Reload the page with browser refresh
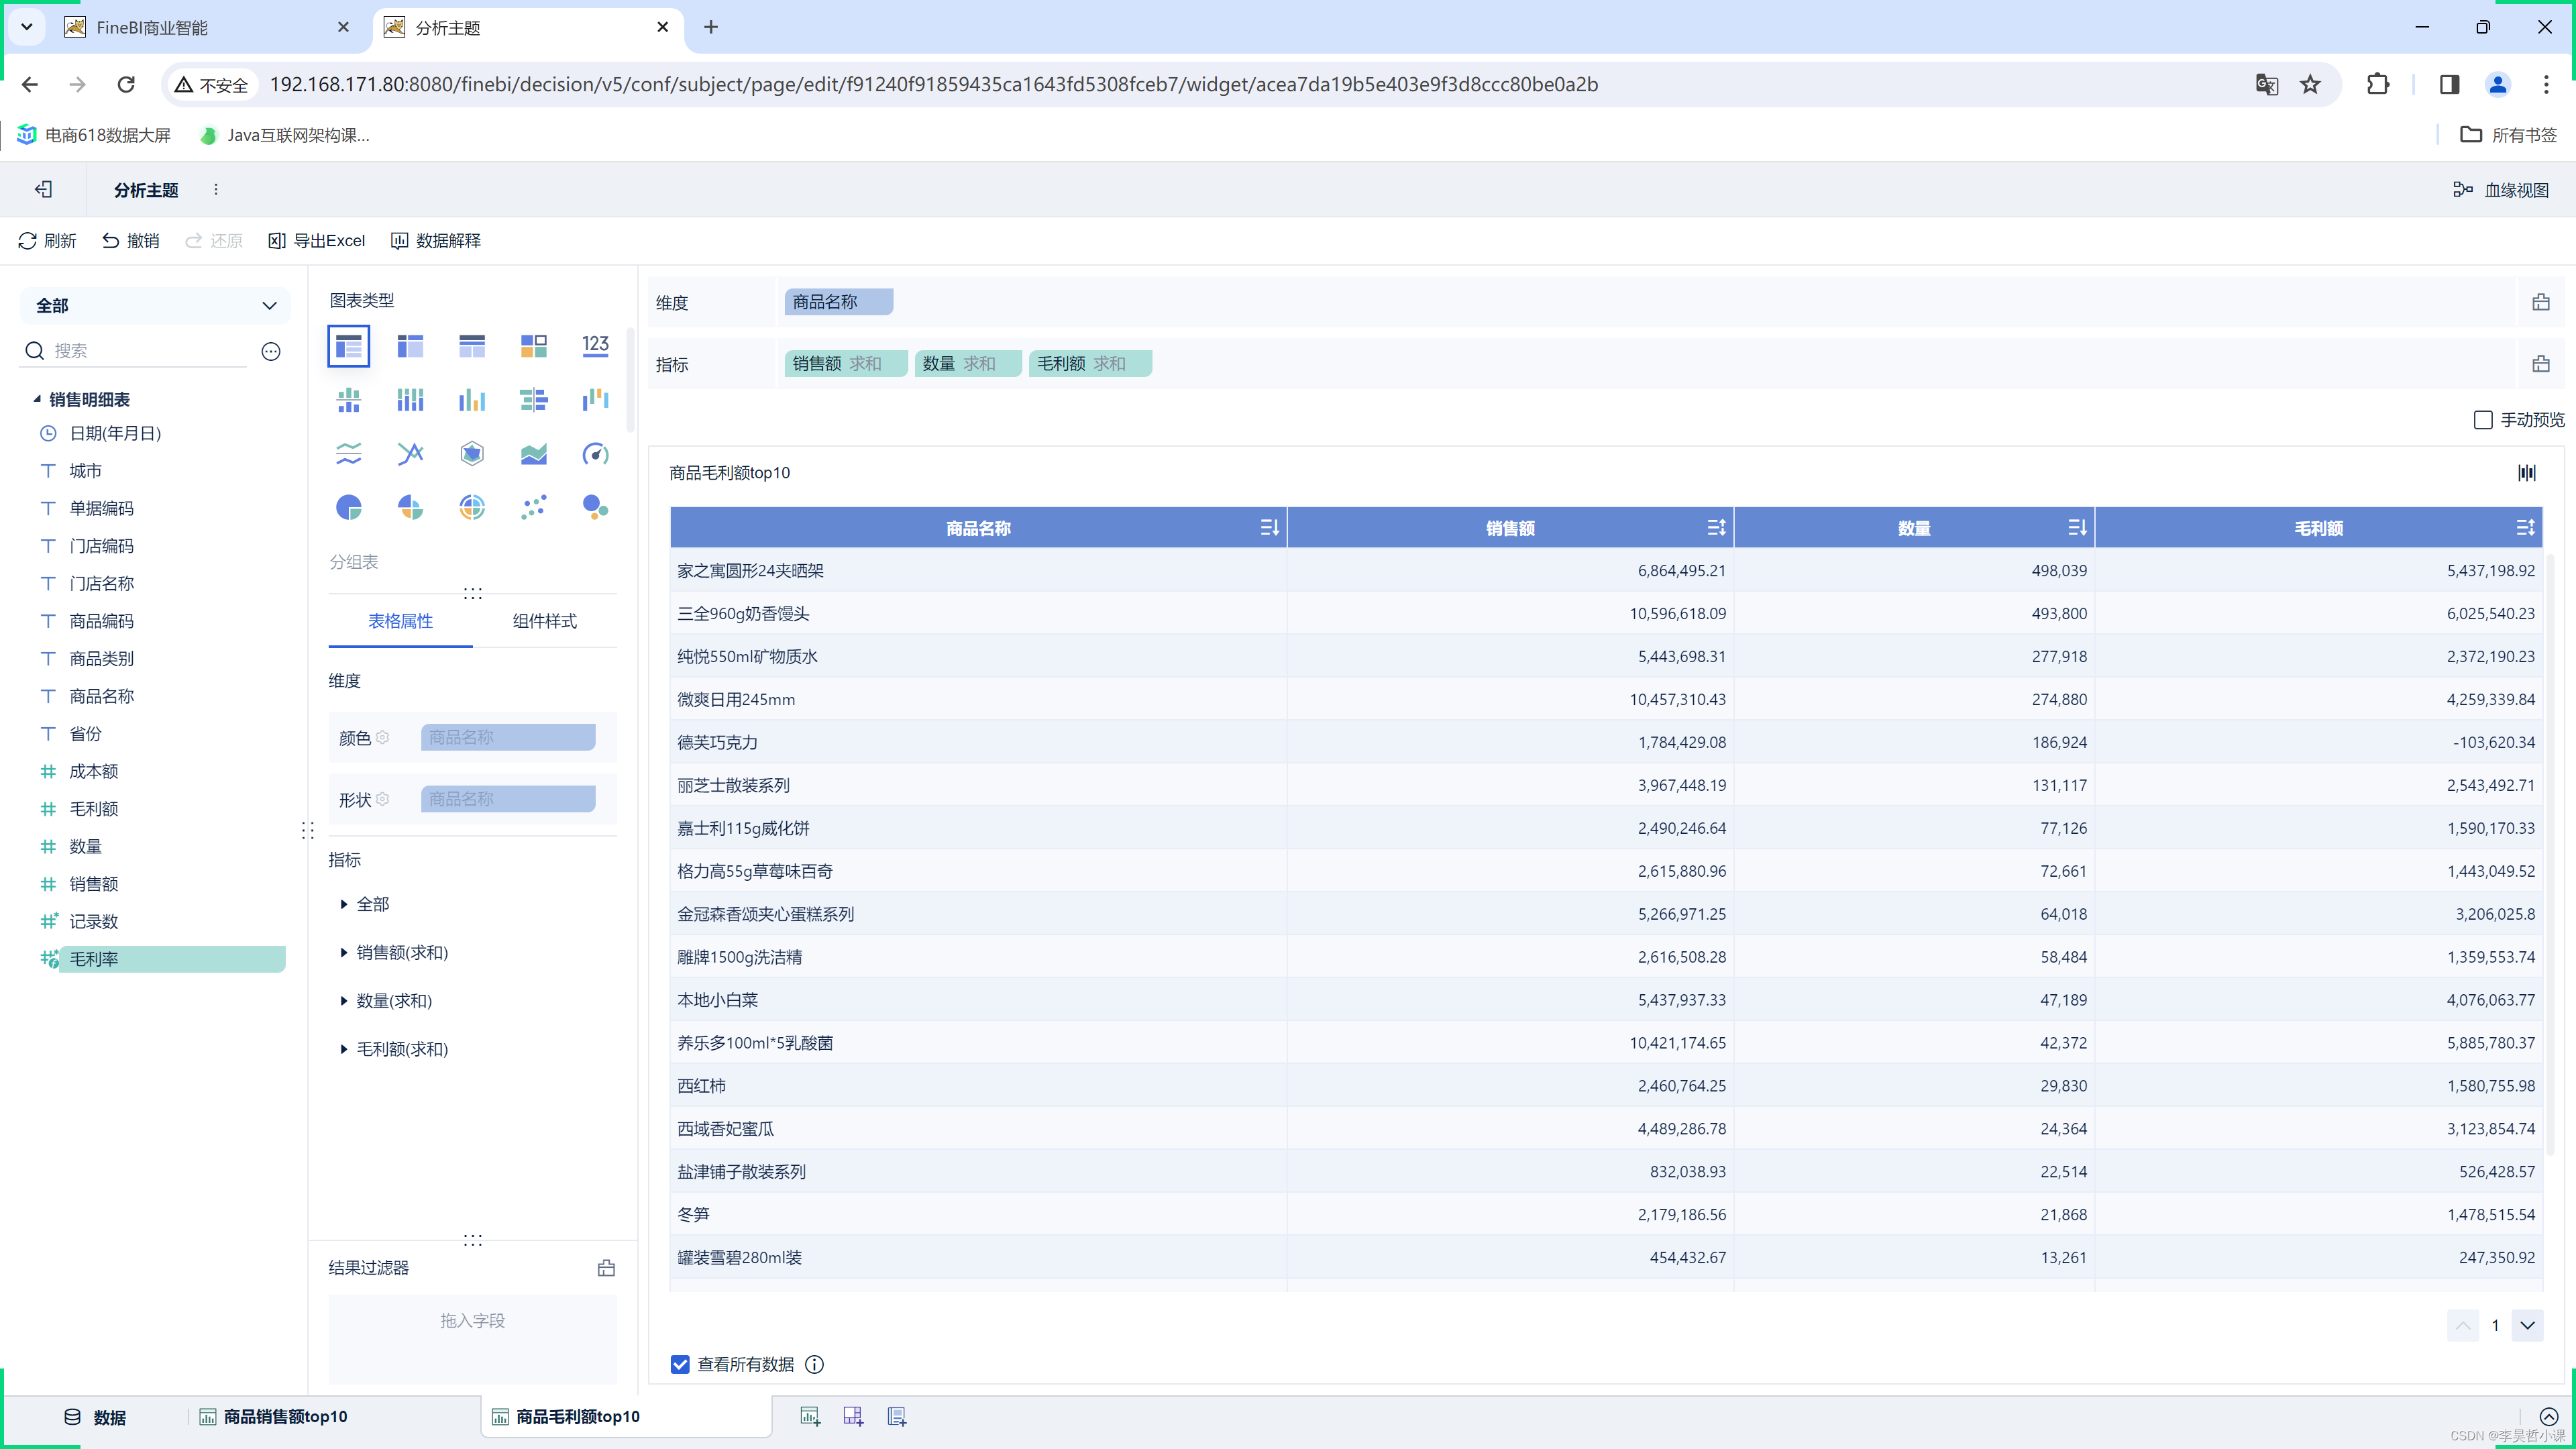The image size is (2576, 1449). [x=126, y=85]
